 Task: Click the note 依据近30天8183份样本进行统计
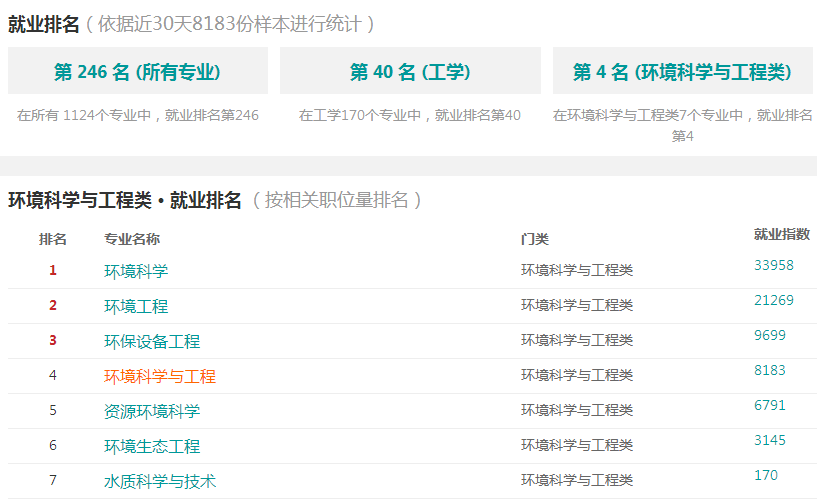[229, 24]
